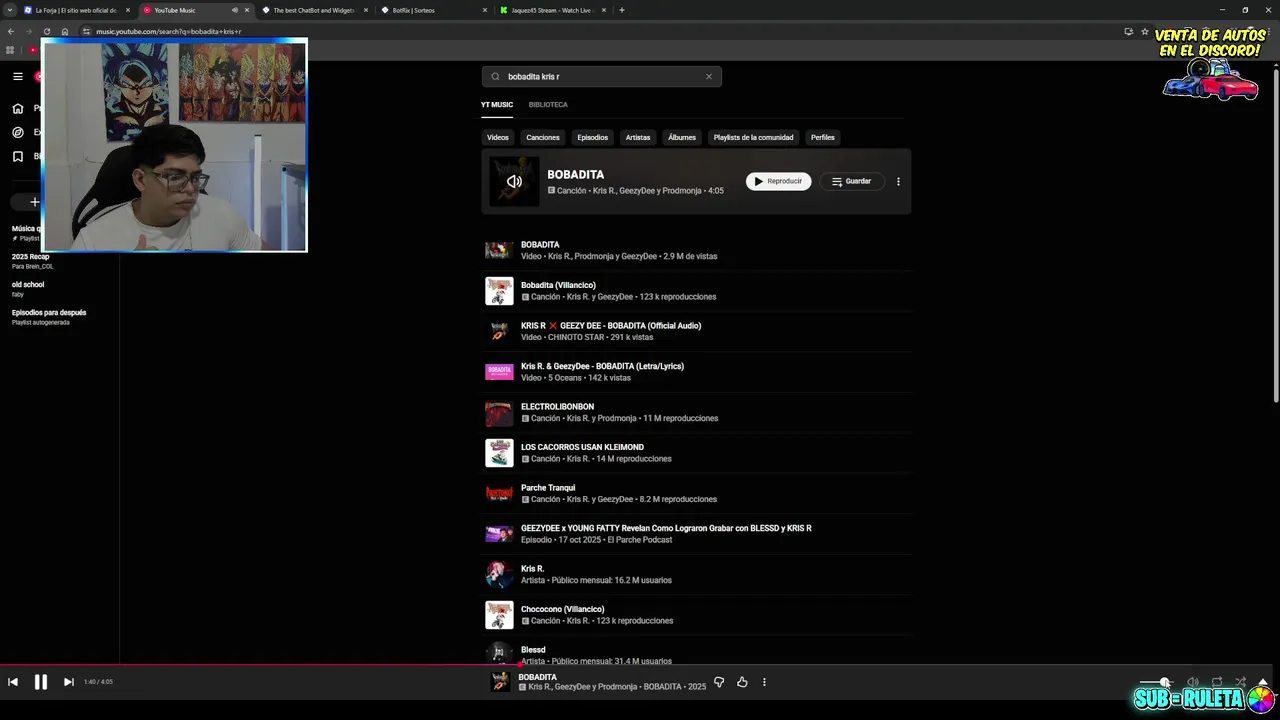Open player bar three-dot menu
1280x720 pixels.
coord(764,682)
